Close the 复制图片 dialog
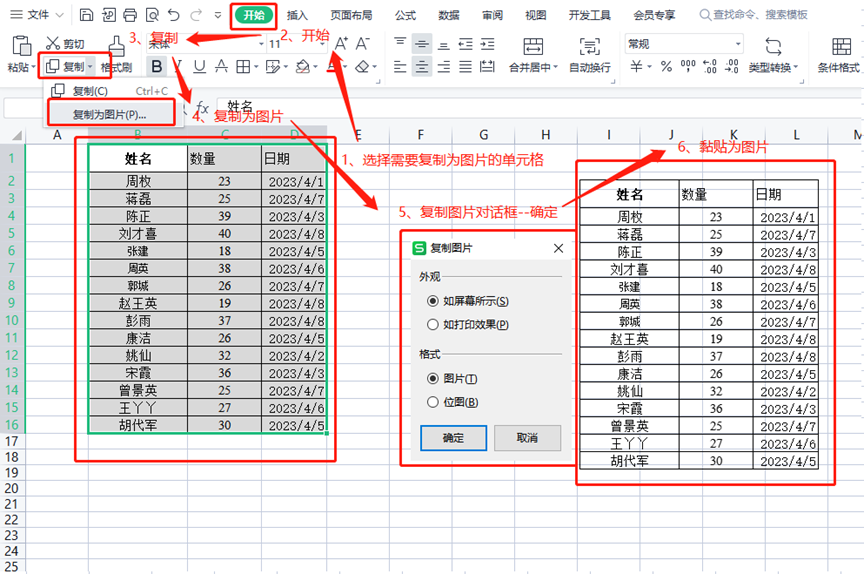 pyautogui.click(x=558, y=248)
